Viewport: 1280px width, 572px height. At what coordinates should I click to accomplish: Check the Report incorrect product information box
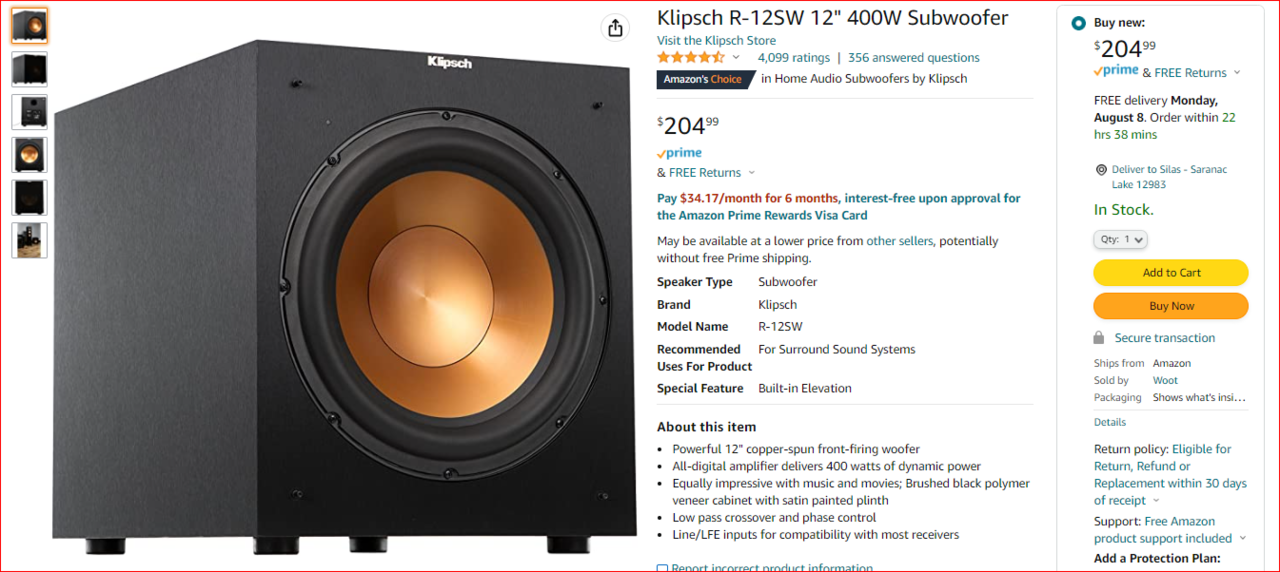tap(662, 568)
